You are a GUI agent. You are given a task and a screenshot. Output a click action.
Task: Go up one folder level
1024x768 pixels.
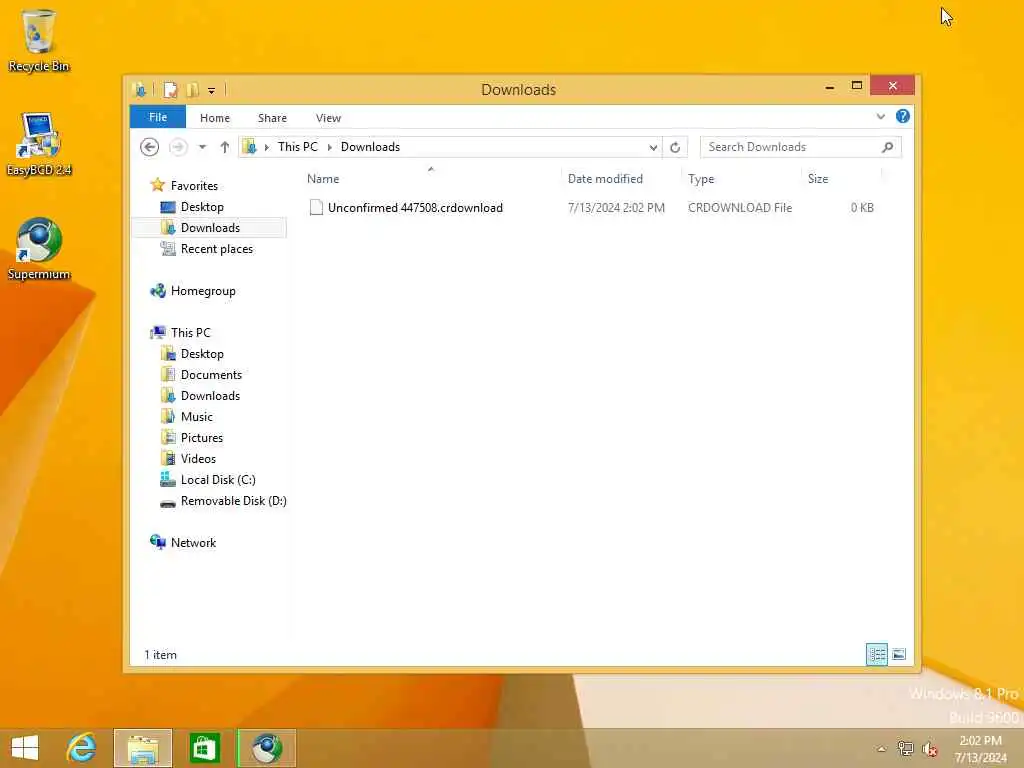225,147
